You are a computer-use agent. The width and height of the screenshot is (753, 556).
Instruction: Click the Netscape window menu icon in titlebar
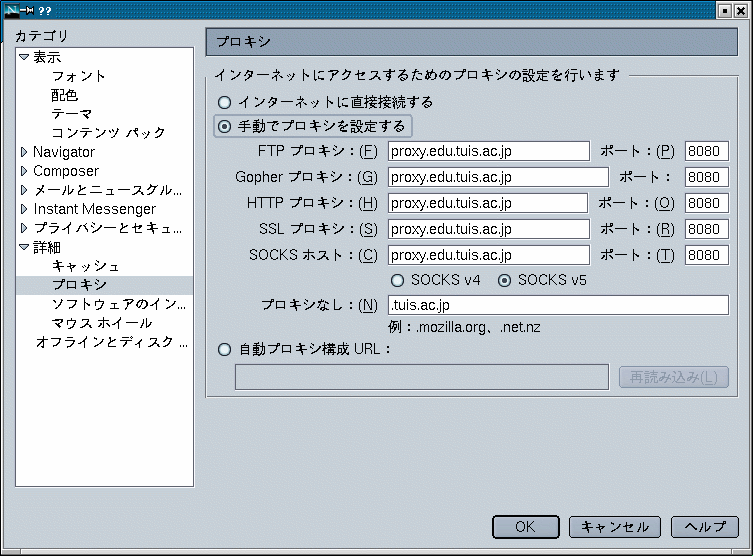(12, 10)
